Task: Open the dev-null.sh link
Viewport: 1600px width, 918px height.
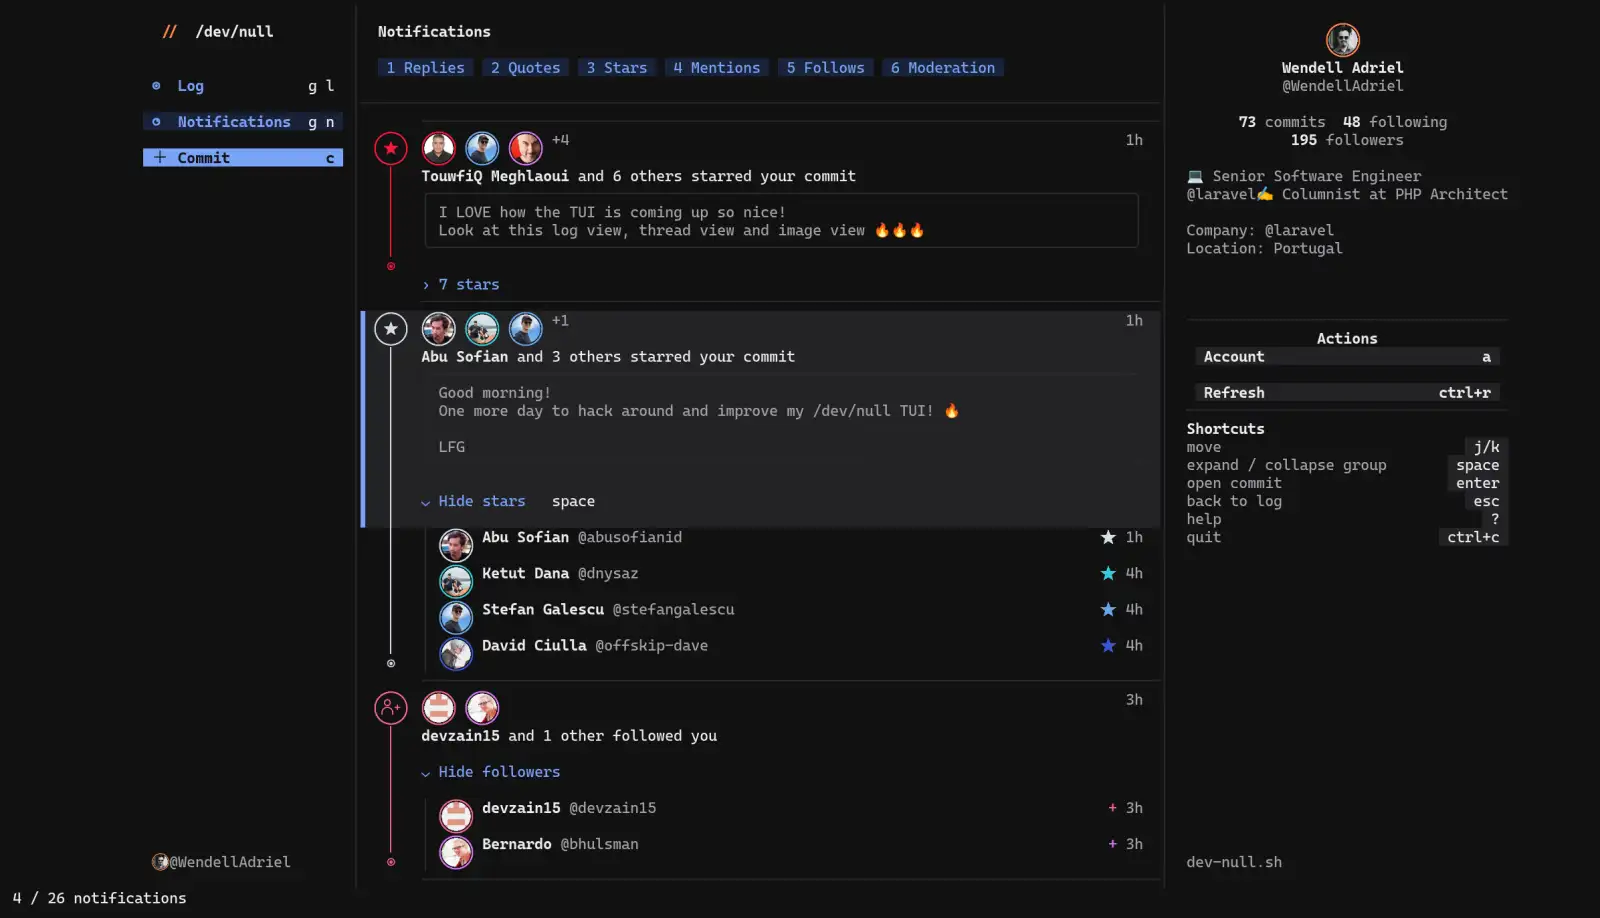Action: click(x=1234, y=862)
